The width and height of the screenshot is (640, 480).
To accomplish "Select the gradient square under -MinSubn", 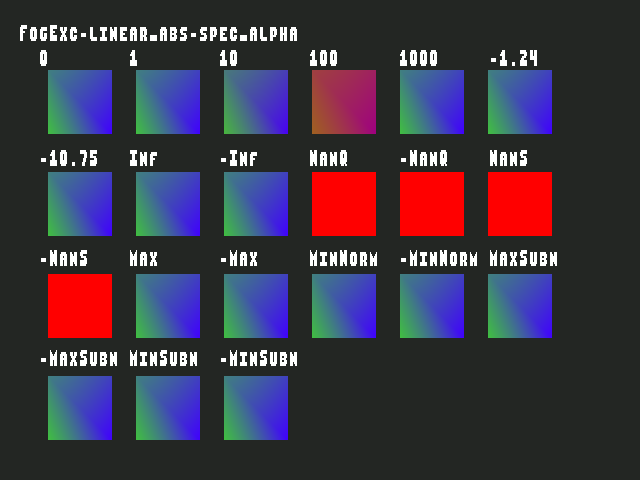I will click(x=256, y=408).
